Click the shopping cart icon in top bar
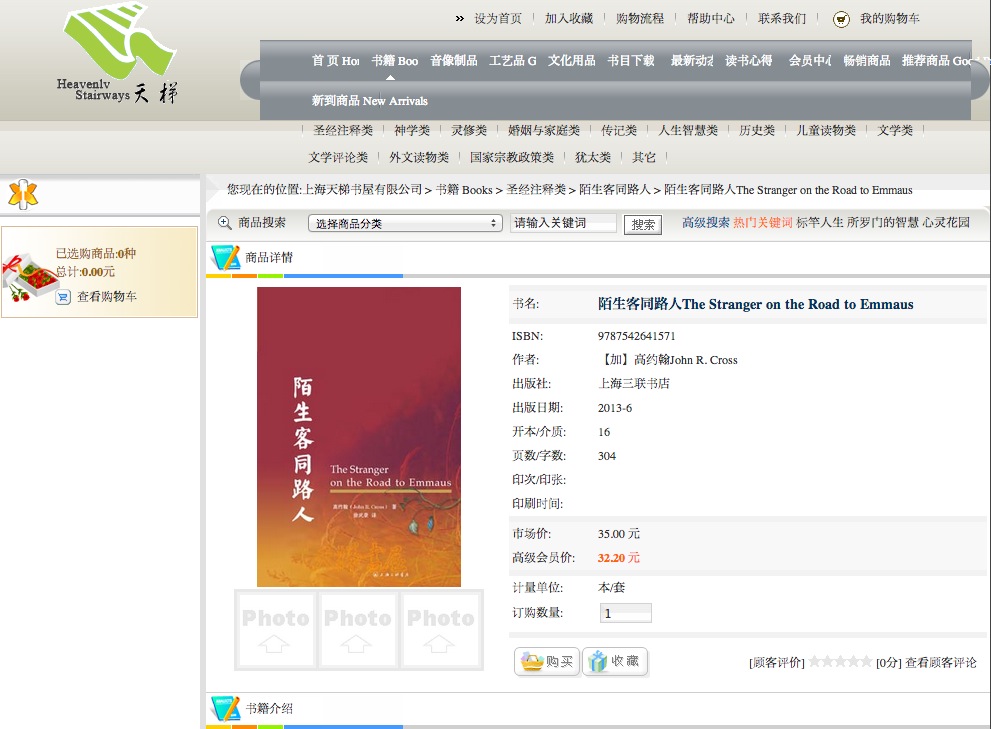 coord(841,19)
